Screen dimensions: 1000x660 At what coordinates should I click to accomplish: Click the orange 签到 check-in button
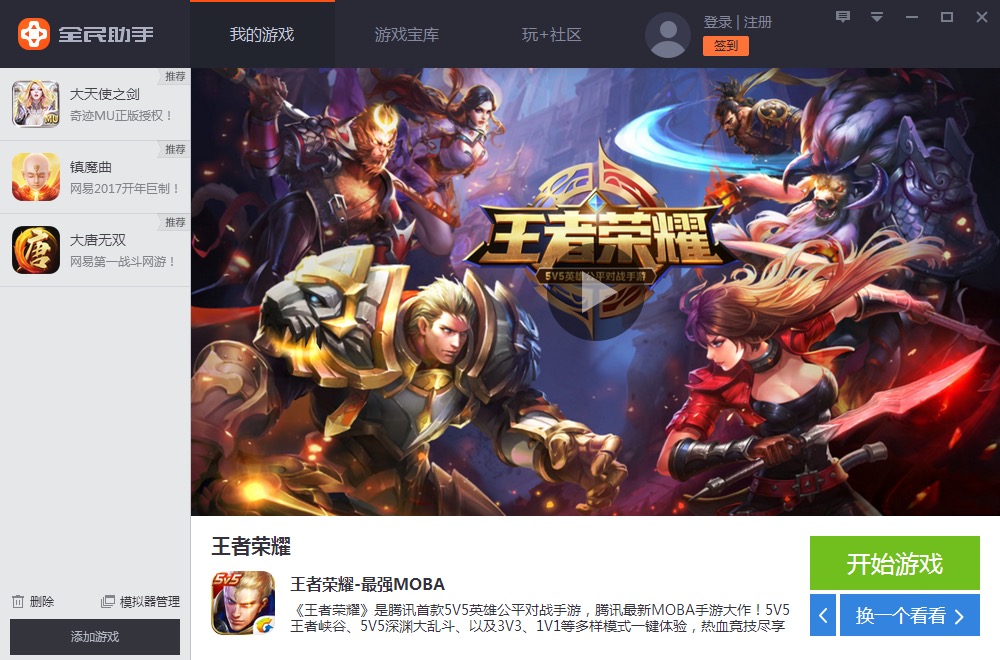click(x=726, y=46)
